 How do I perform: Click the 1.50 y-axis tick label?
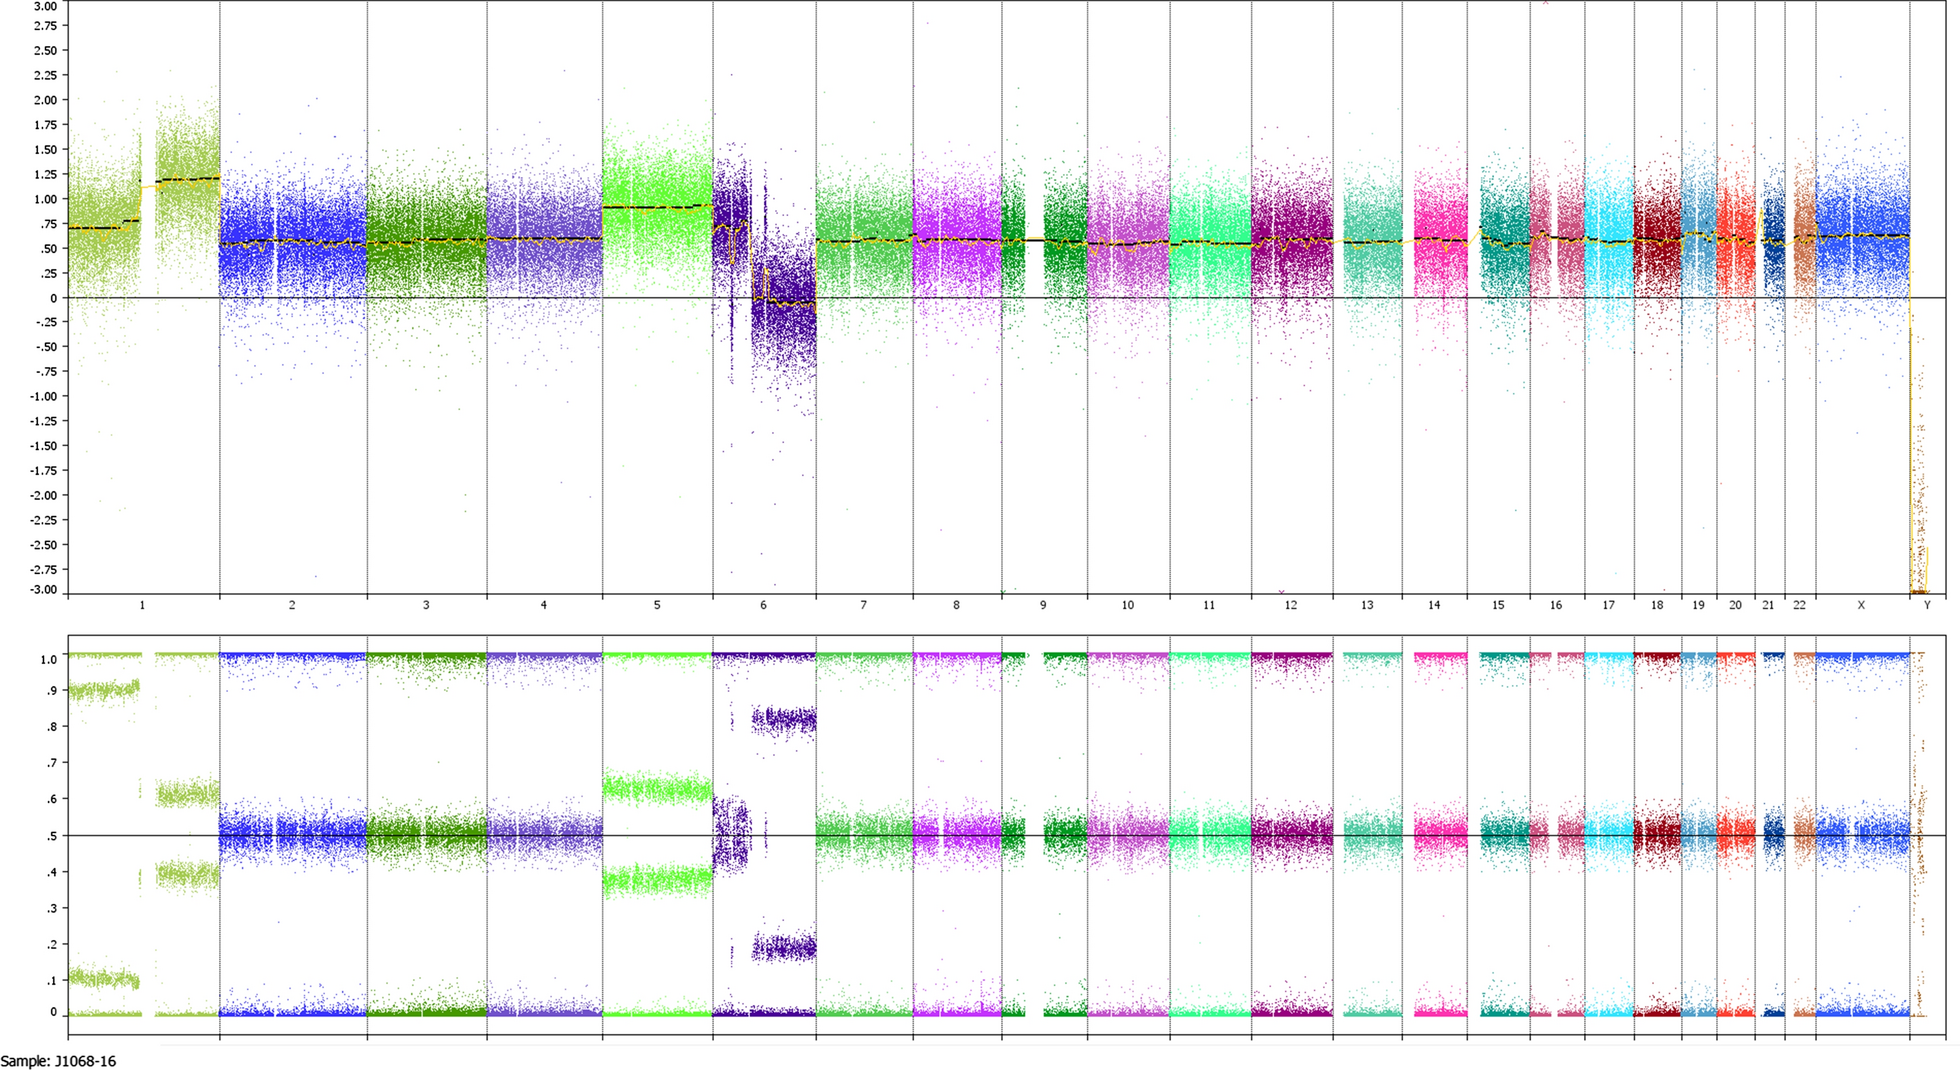tap(45, 149)
